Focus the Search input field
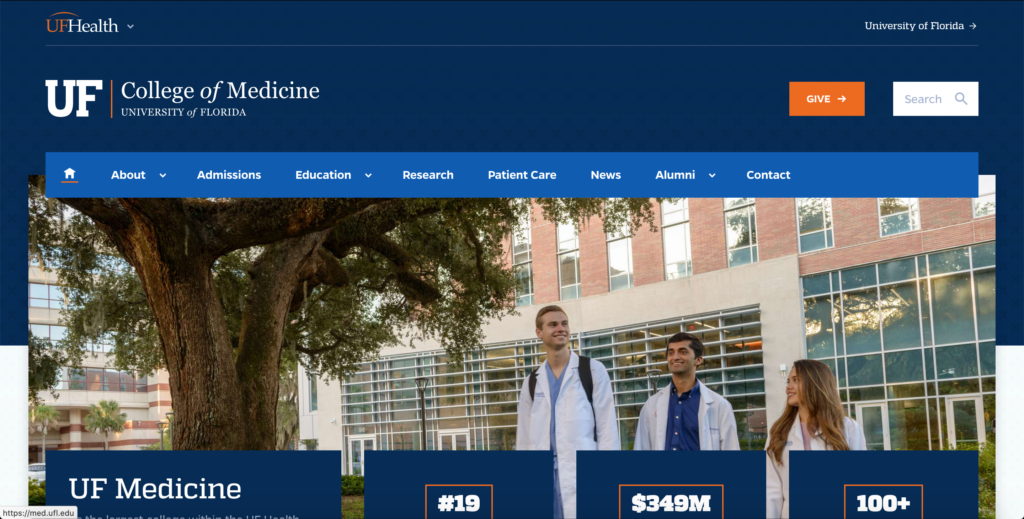 click(x=935, y=99)
